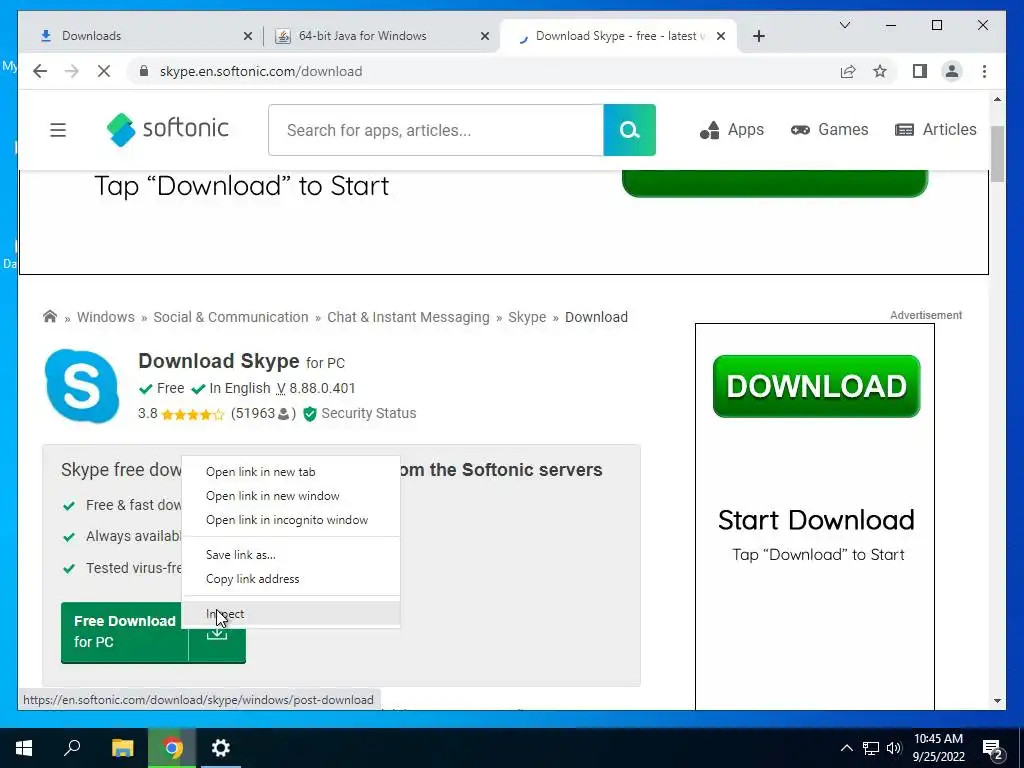This screenshot has height=768, width=1024.
Task: Open the side panel icon in Chrome toolbar
Action: pyautogui.click(x=920, y=71)
